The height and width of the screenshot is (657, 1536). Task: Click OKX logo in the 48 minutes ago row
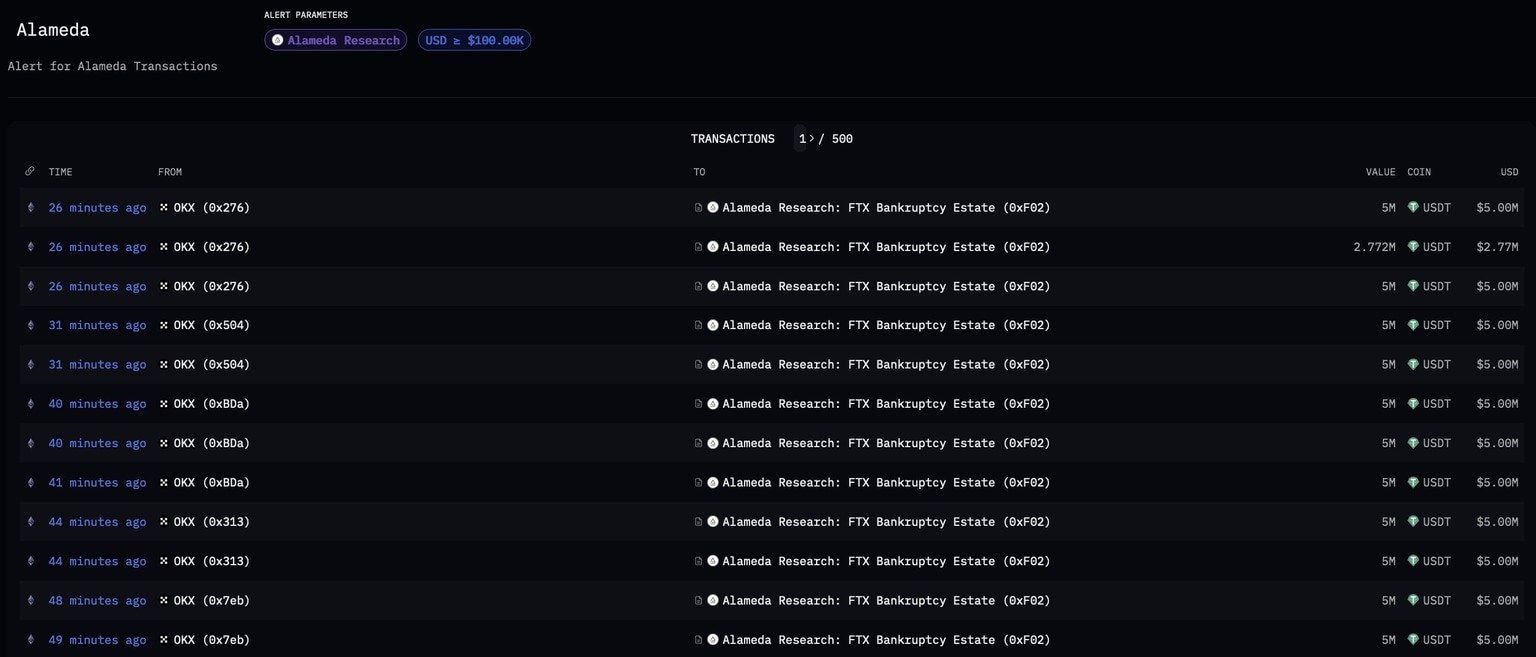164,601
